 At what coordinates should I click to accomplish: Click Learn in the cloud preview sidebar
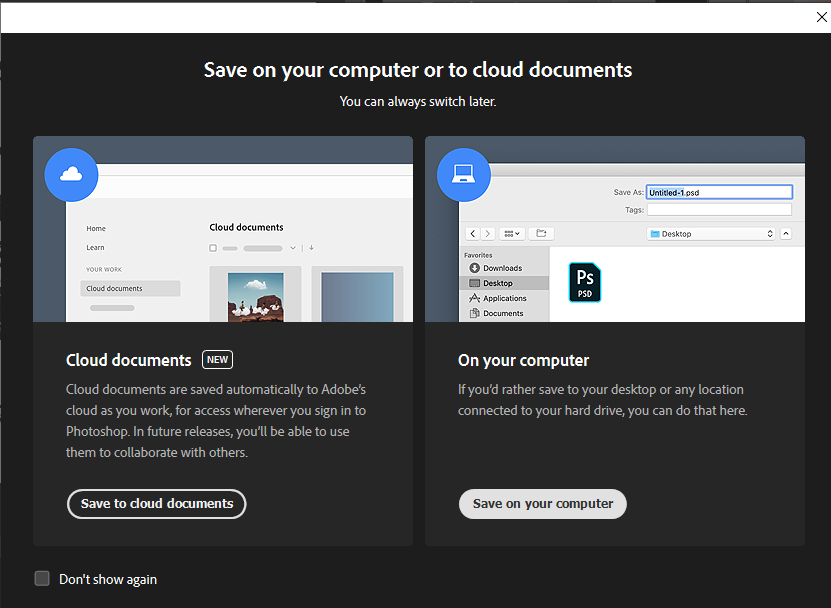coord(95,248)
